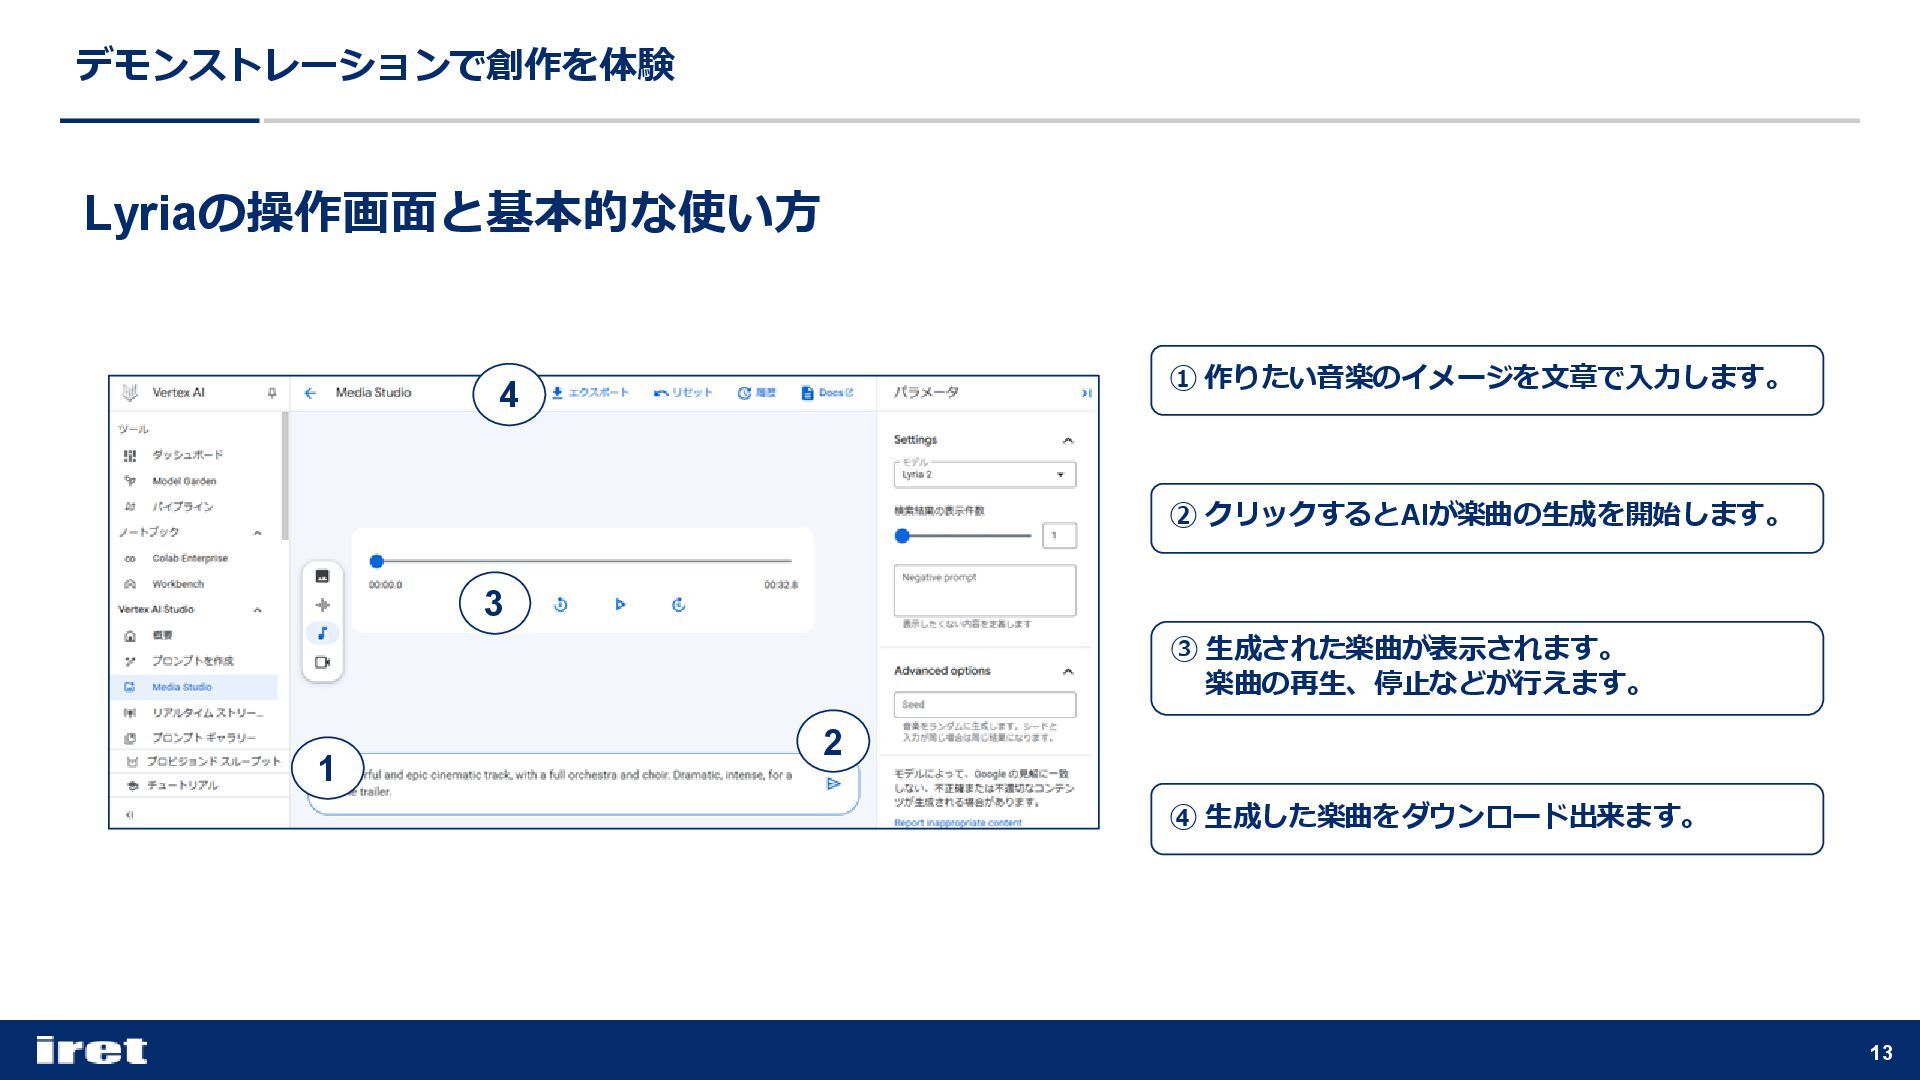This screenshot has height=1080, width=1920.
Task: Select the audio waveform mode icon
Action: pos(323,605)
